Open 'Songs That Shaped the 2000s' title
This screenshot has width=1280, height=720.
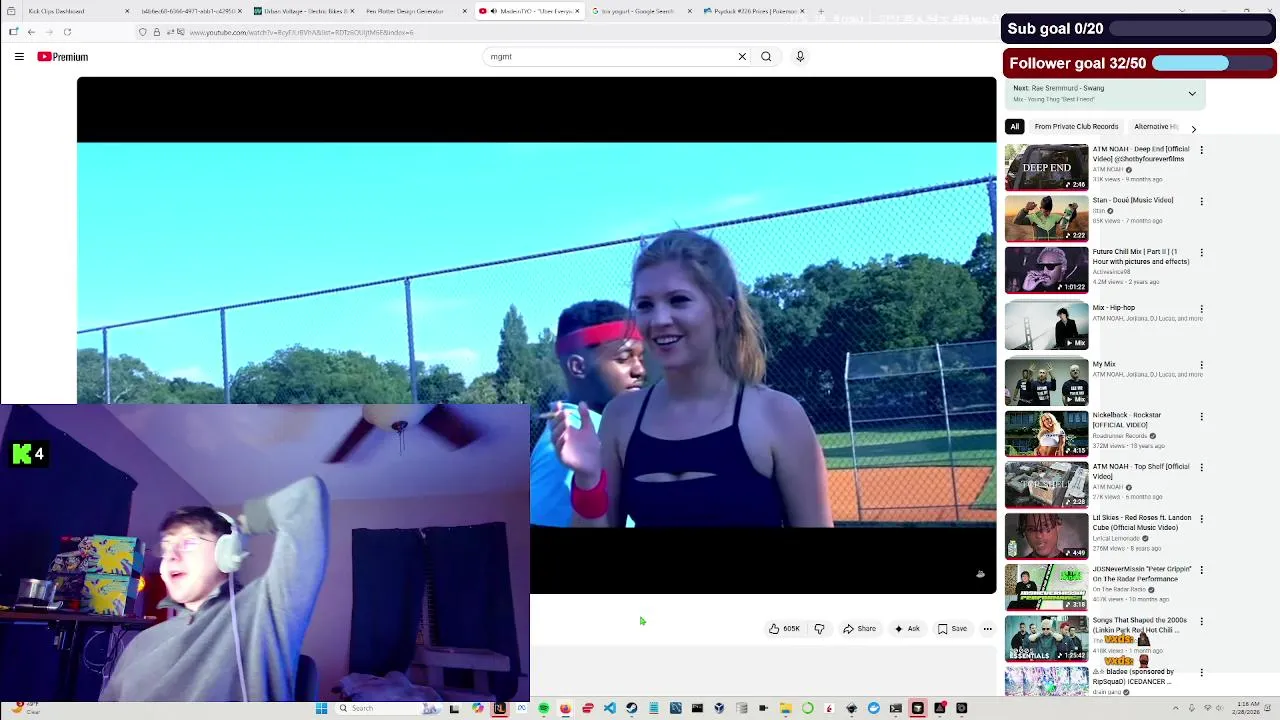coord(1140,625)
